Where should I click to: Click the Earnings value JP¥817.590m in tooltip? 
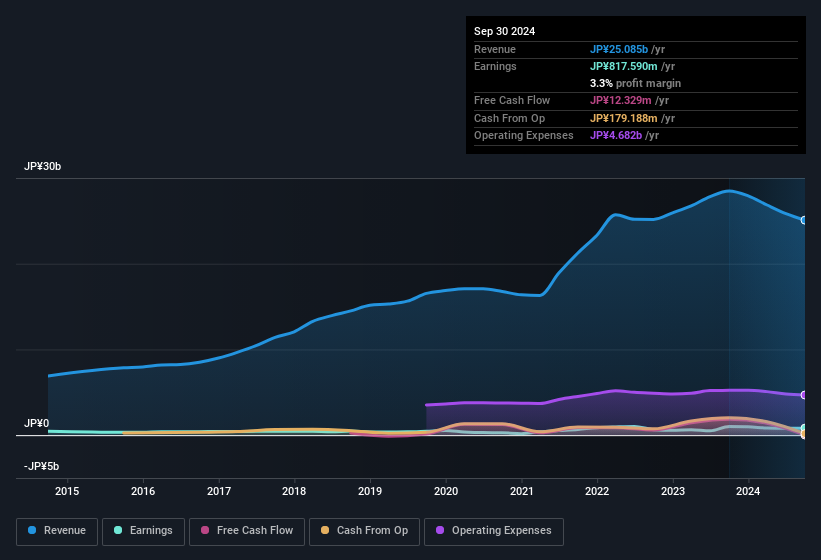coord(624,66)
